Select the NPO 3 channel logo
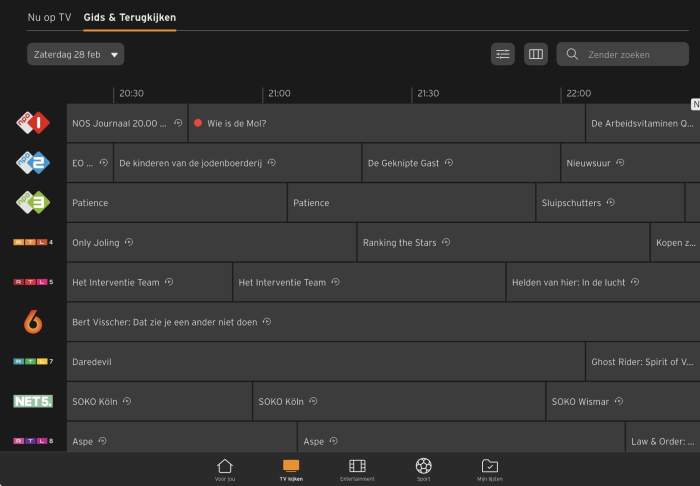Image resolution: width=700 pixels, height=486 pixels. click(x=33, y=202)
